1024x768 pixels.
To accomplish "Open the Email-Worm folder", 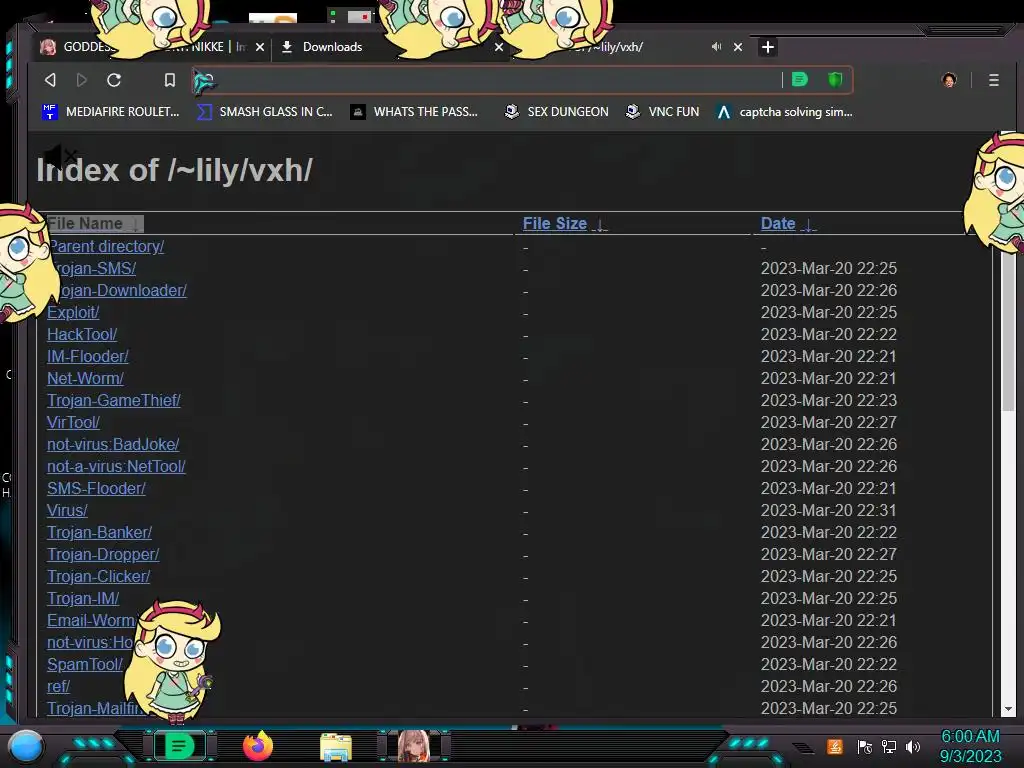I will point(91,620).
